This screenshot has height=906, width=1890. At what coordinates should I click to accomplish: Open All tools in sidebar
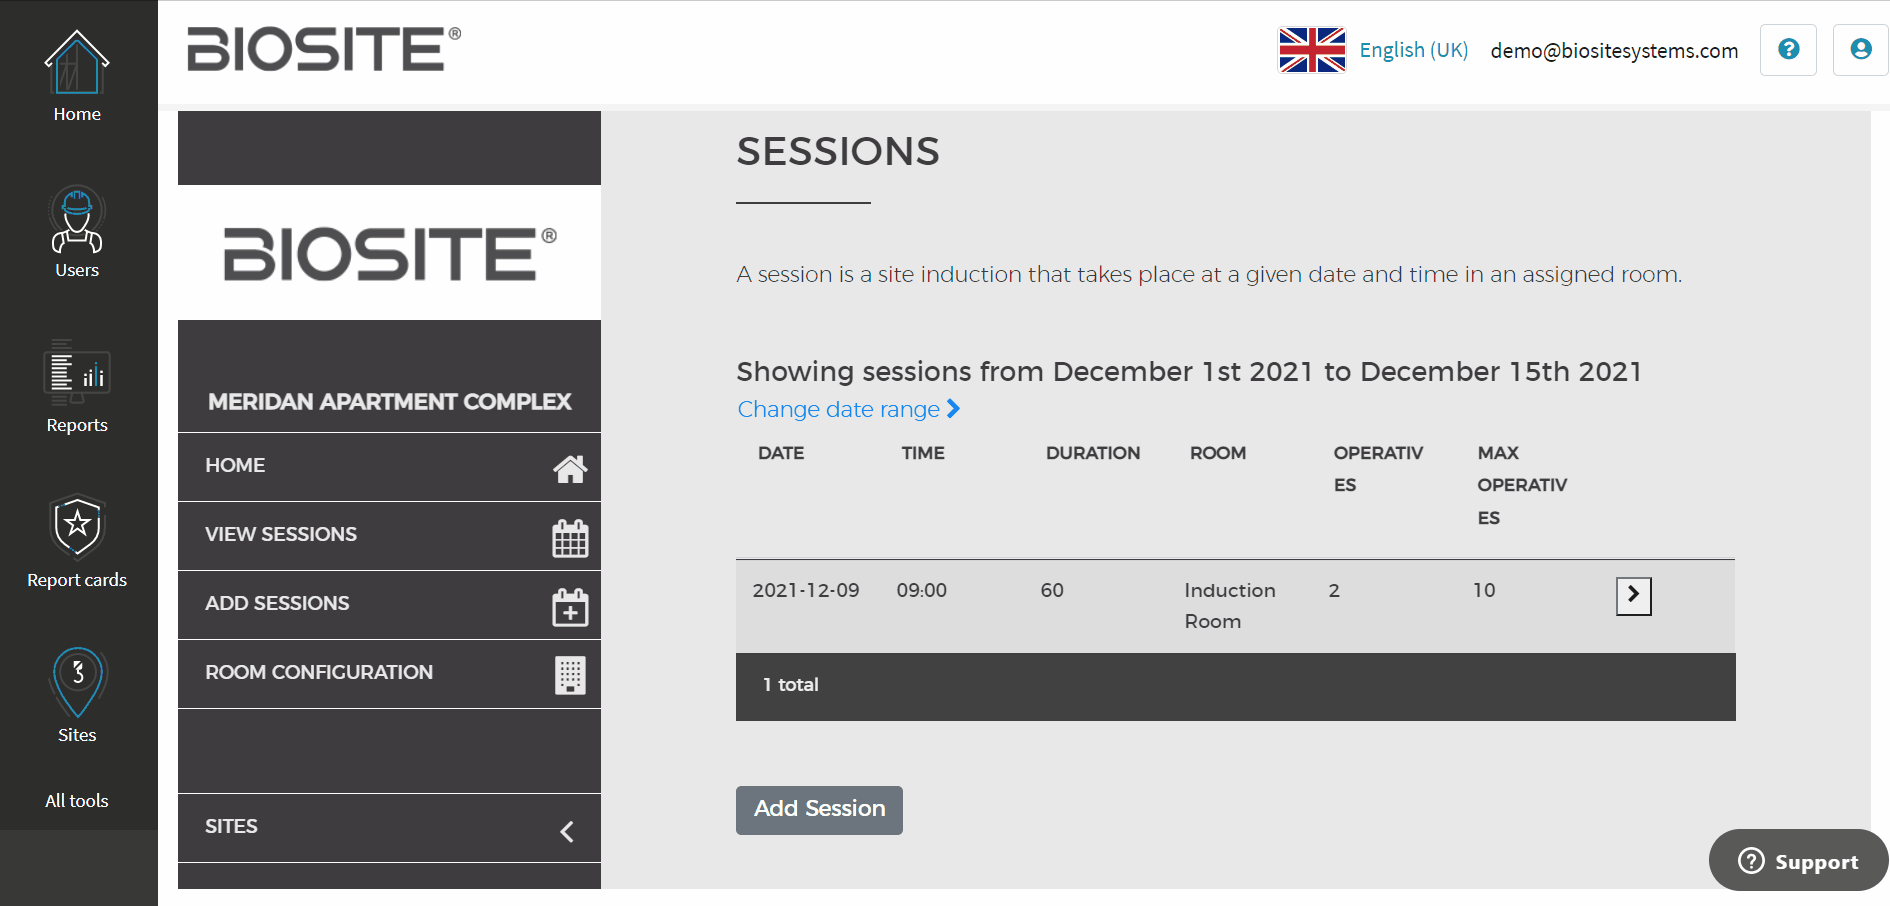77,801
